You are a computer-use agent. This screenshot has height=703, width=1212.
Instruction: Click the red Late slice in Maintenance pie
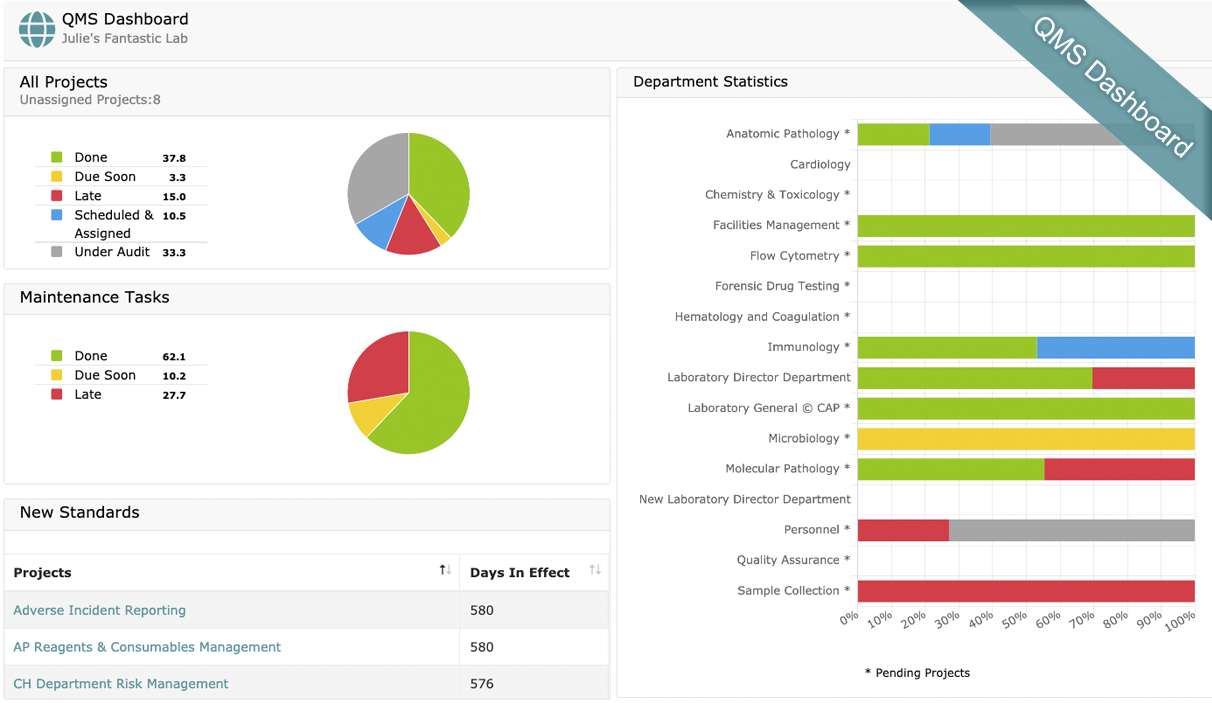pyautogui.click(x=380, y=365)
